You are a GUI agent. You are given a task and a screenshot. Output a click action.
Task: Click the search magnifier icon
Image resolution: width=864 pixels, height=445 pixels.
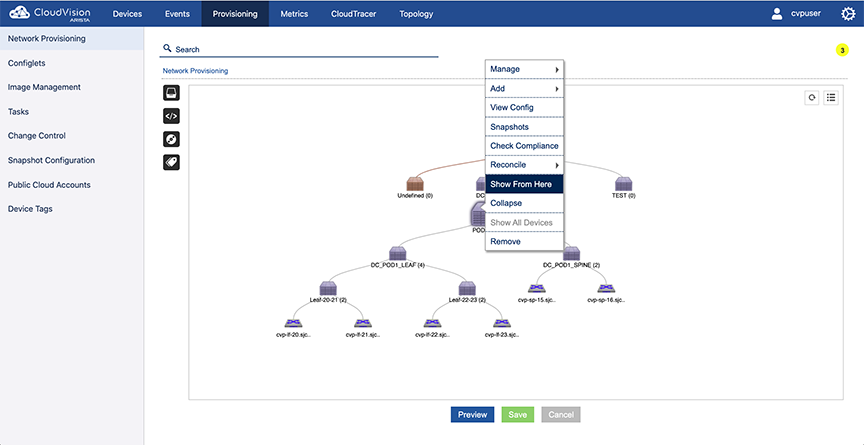pos(167,48)
